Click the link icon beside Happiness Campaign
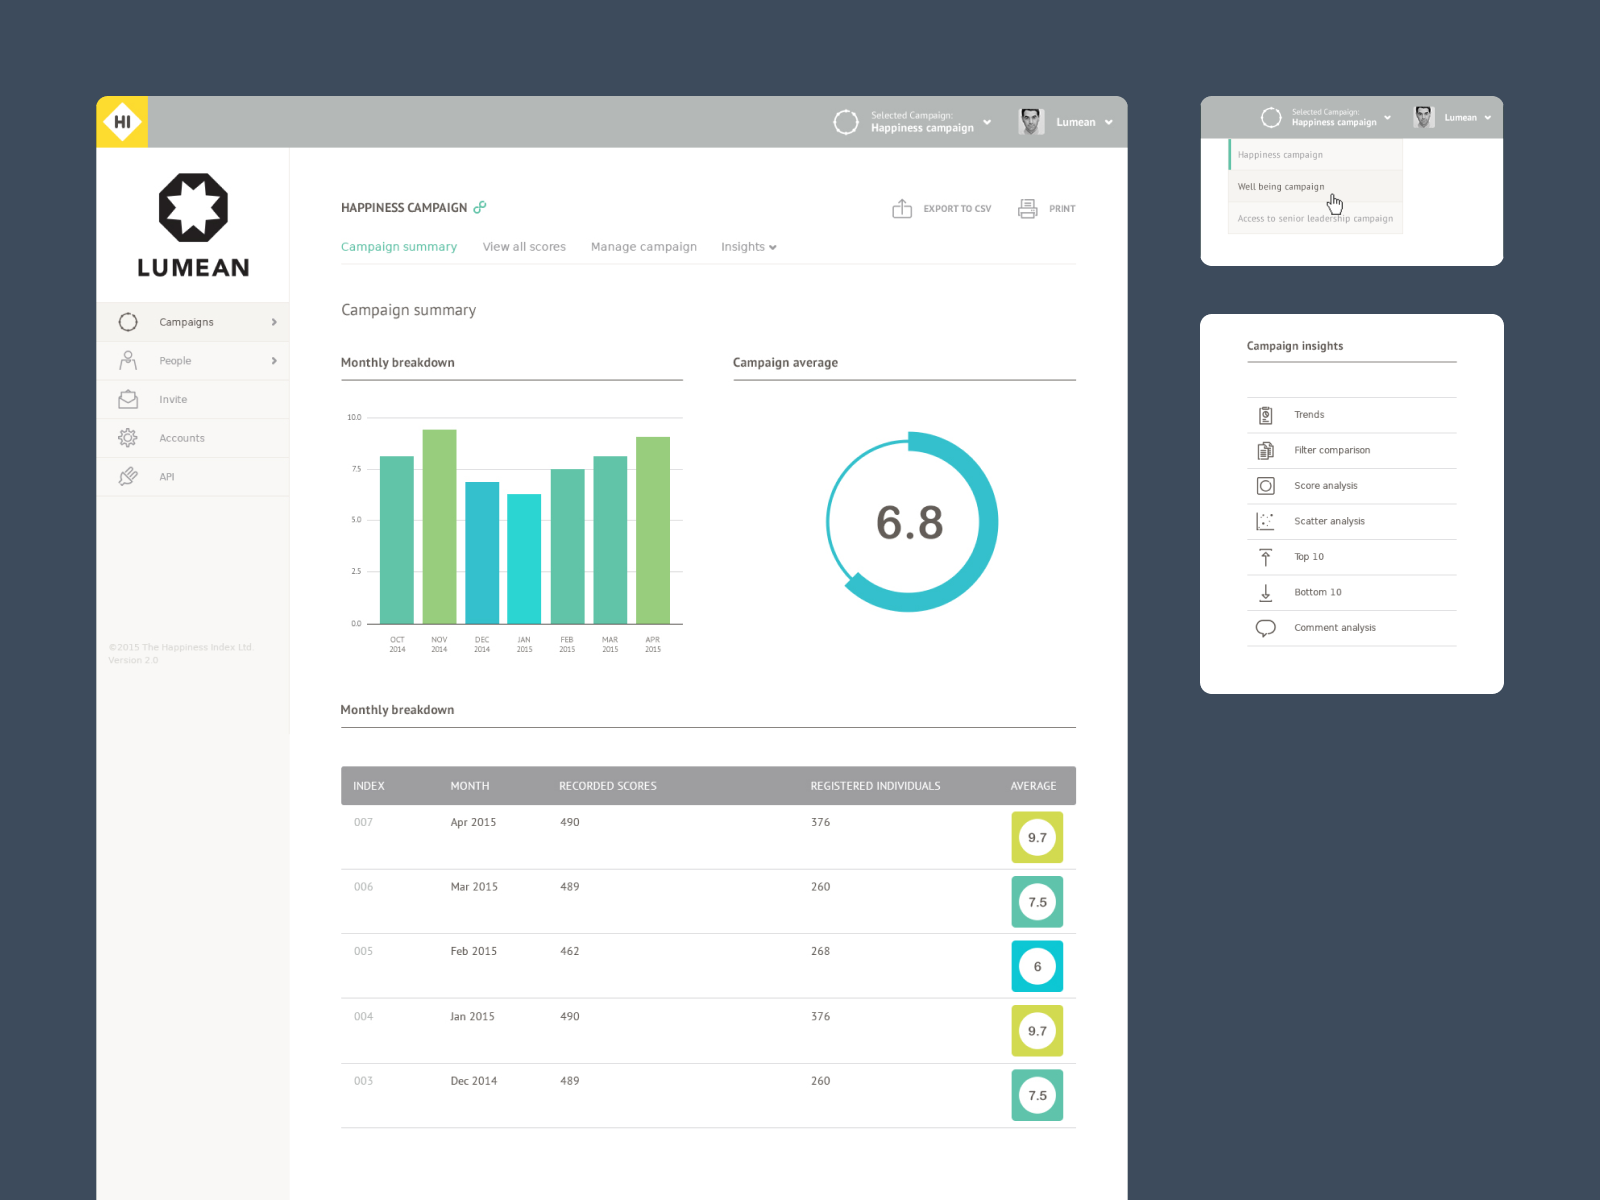Screen dimensions: 1600x1200 [x=480, y=207]
